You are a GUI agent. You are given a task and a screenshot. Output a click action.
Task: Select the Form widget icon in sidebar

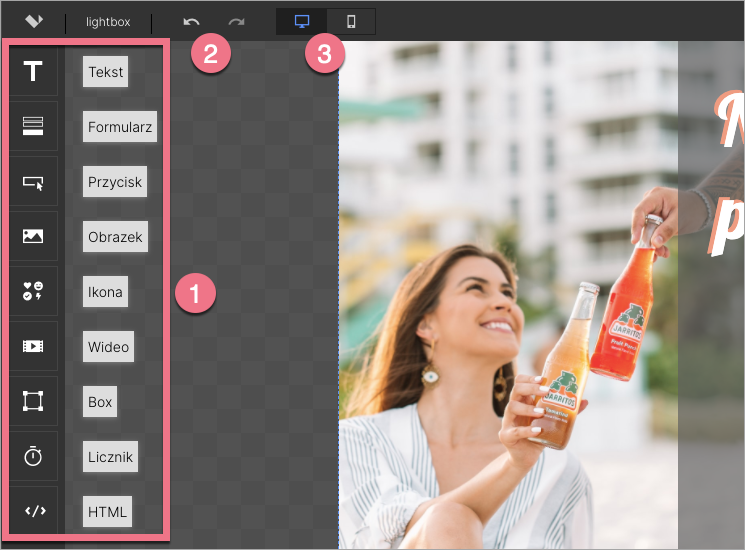[x=33, y=126]
